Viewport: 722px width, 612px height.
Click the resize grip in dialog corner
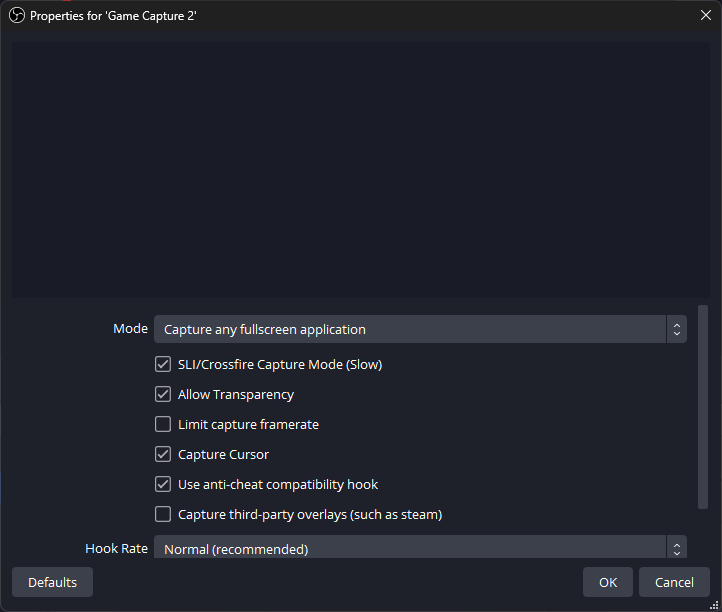[714, 606]
